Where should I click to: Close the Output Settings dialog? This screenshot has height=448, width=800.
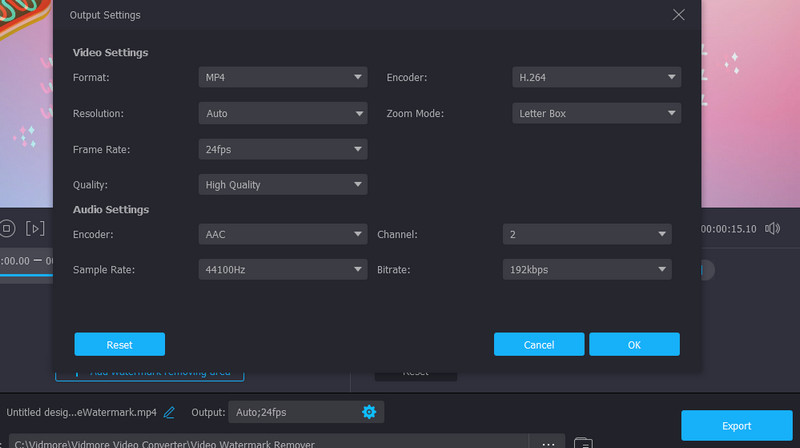tap(679, 15)
